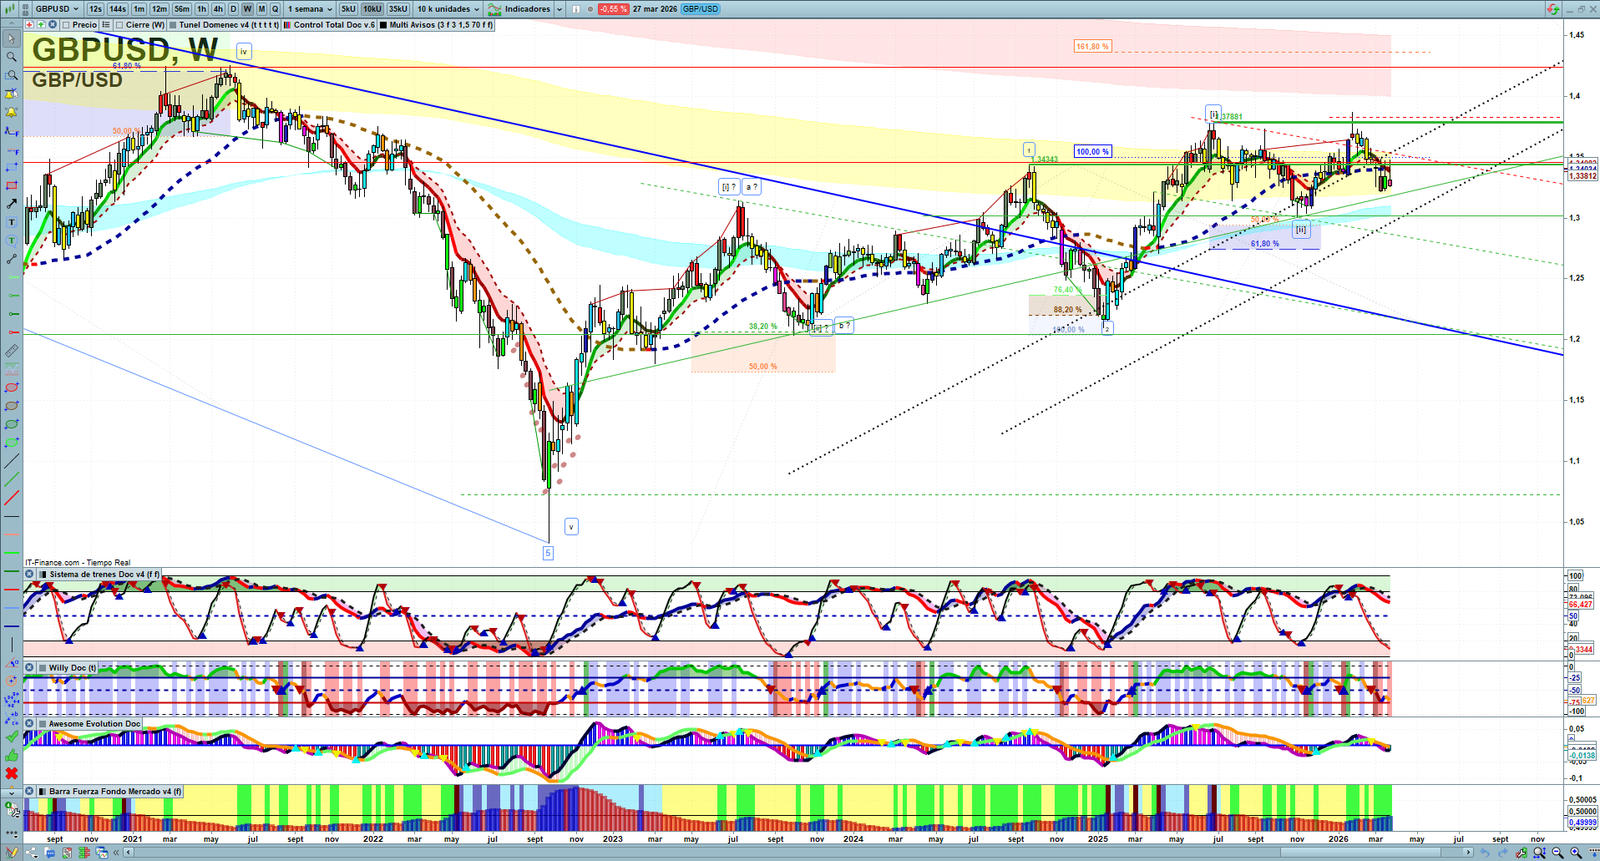Click the Multi Avisos black color swatch
The width and height of the screenshot is (1600, 861).
tap(383, 25)
